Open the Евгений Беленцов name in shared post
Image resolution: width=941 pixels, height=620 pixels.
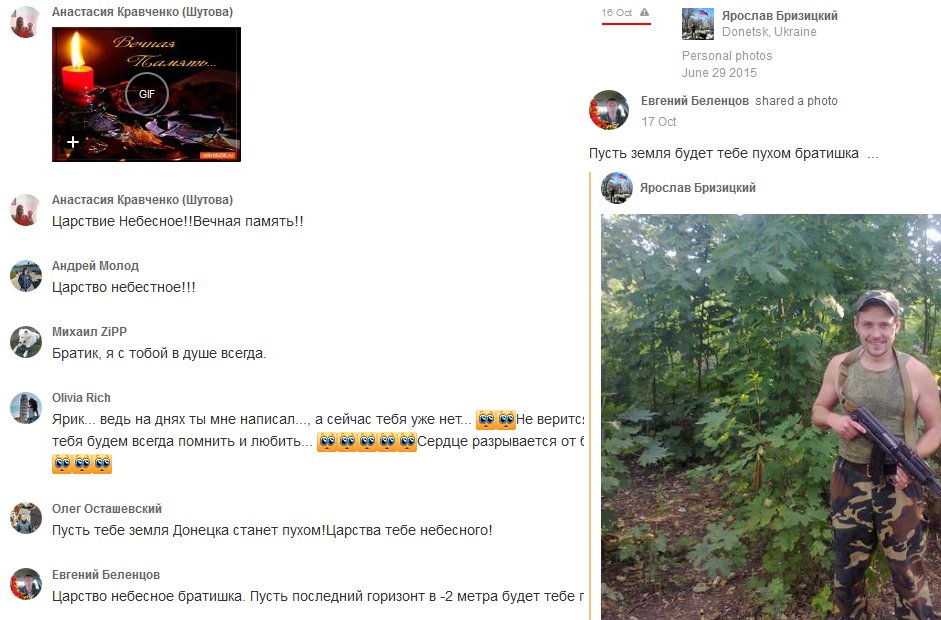(694, 101)
